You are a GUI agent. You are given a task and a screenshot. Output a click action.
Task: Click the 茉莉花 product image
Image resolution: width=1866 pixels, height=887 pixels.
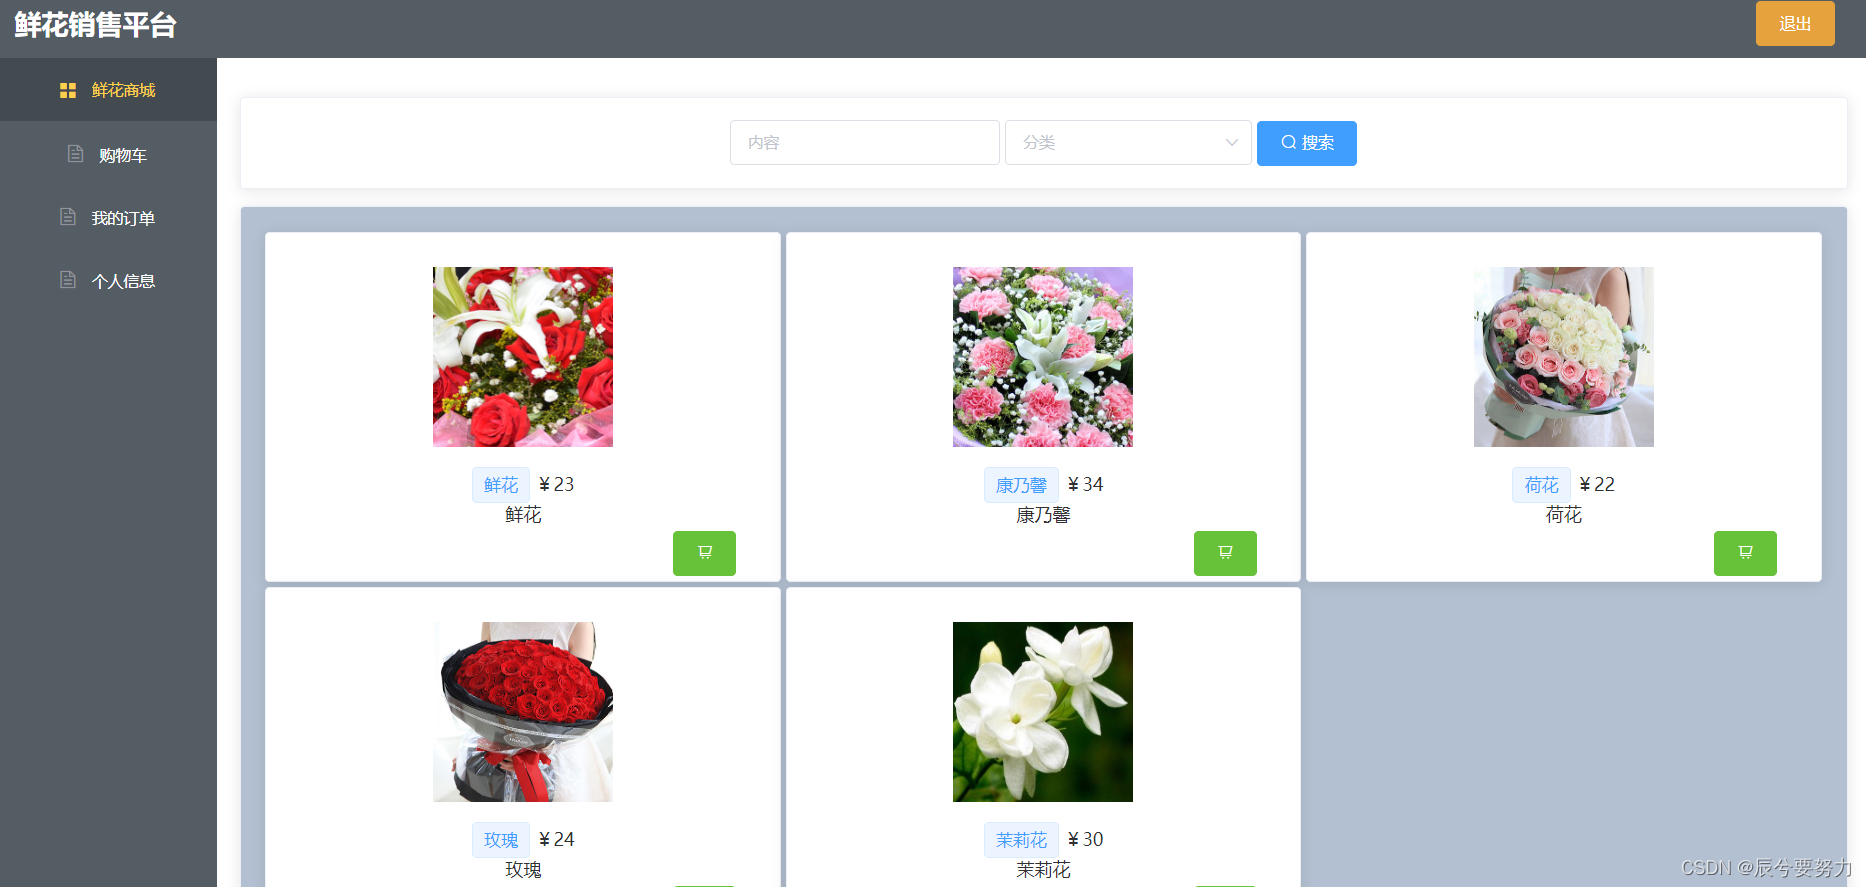pos(1043,712)
